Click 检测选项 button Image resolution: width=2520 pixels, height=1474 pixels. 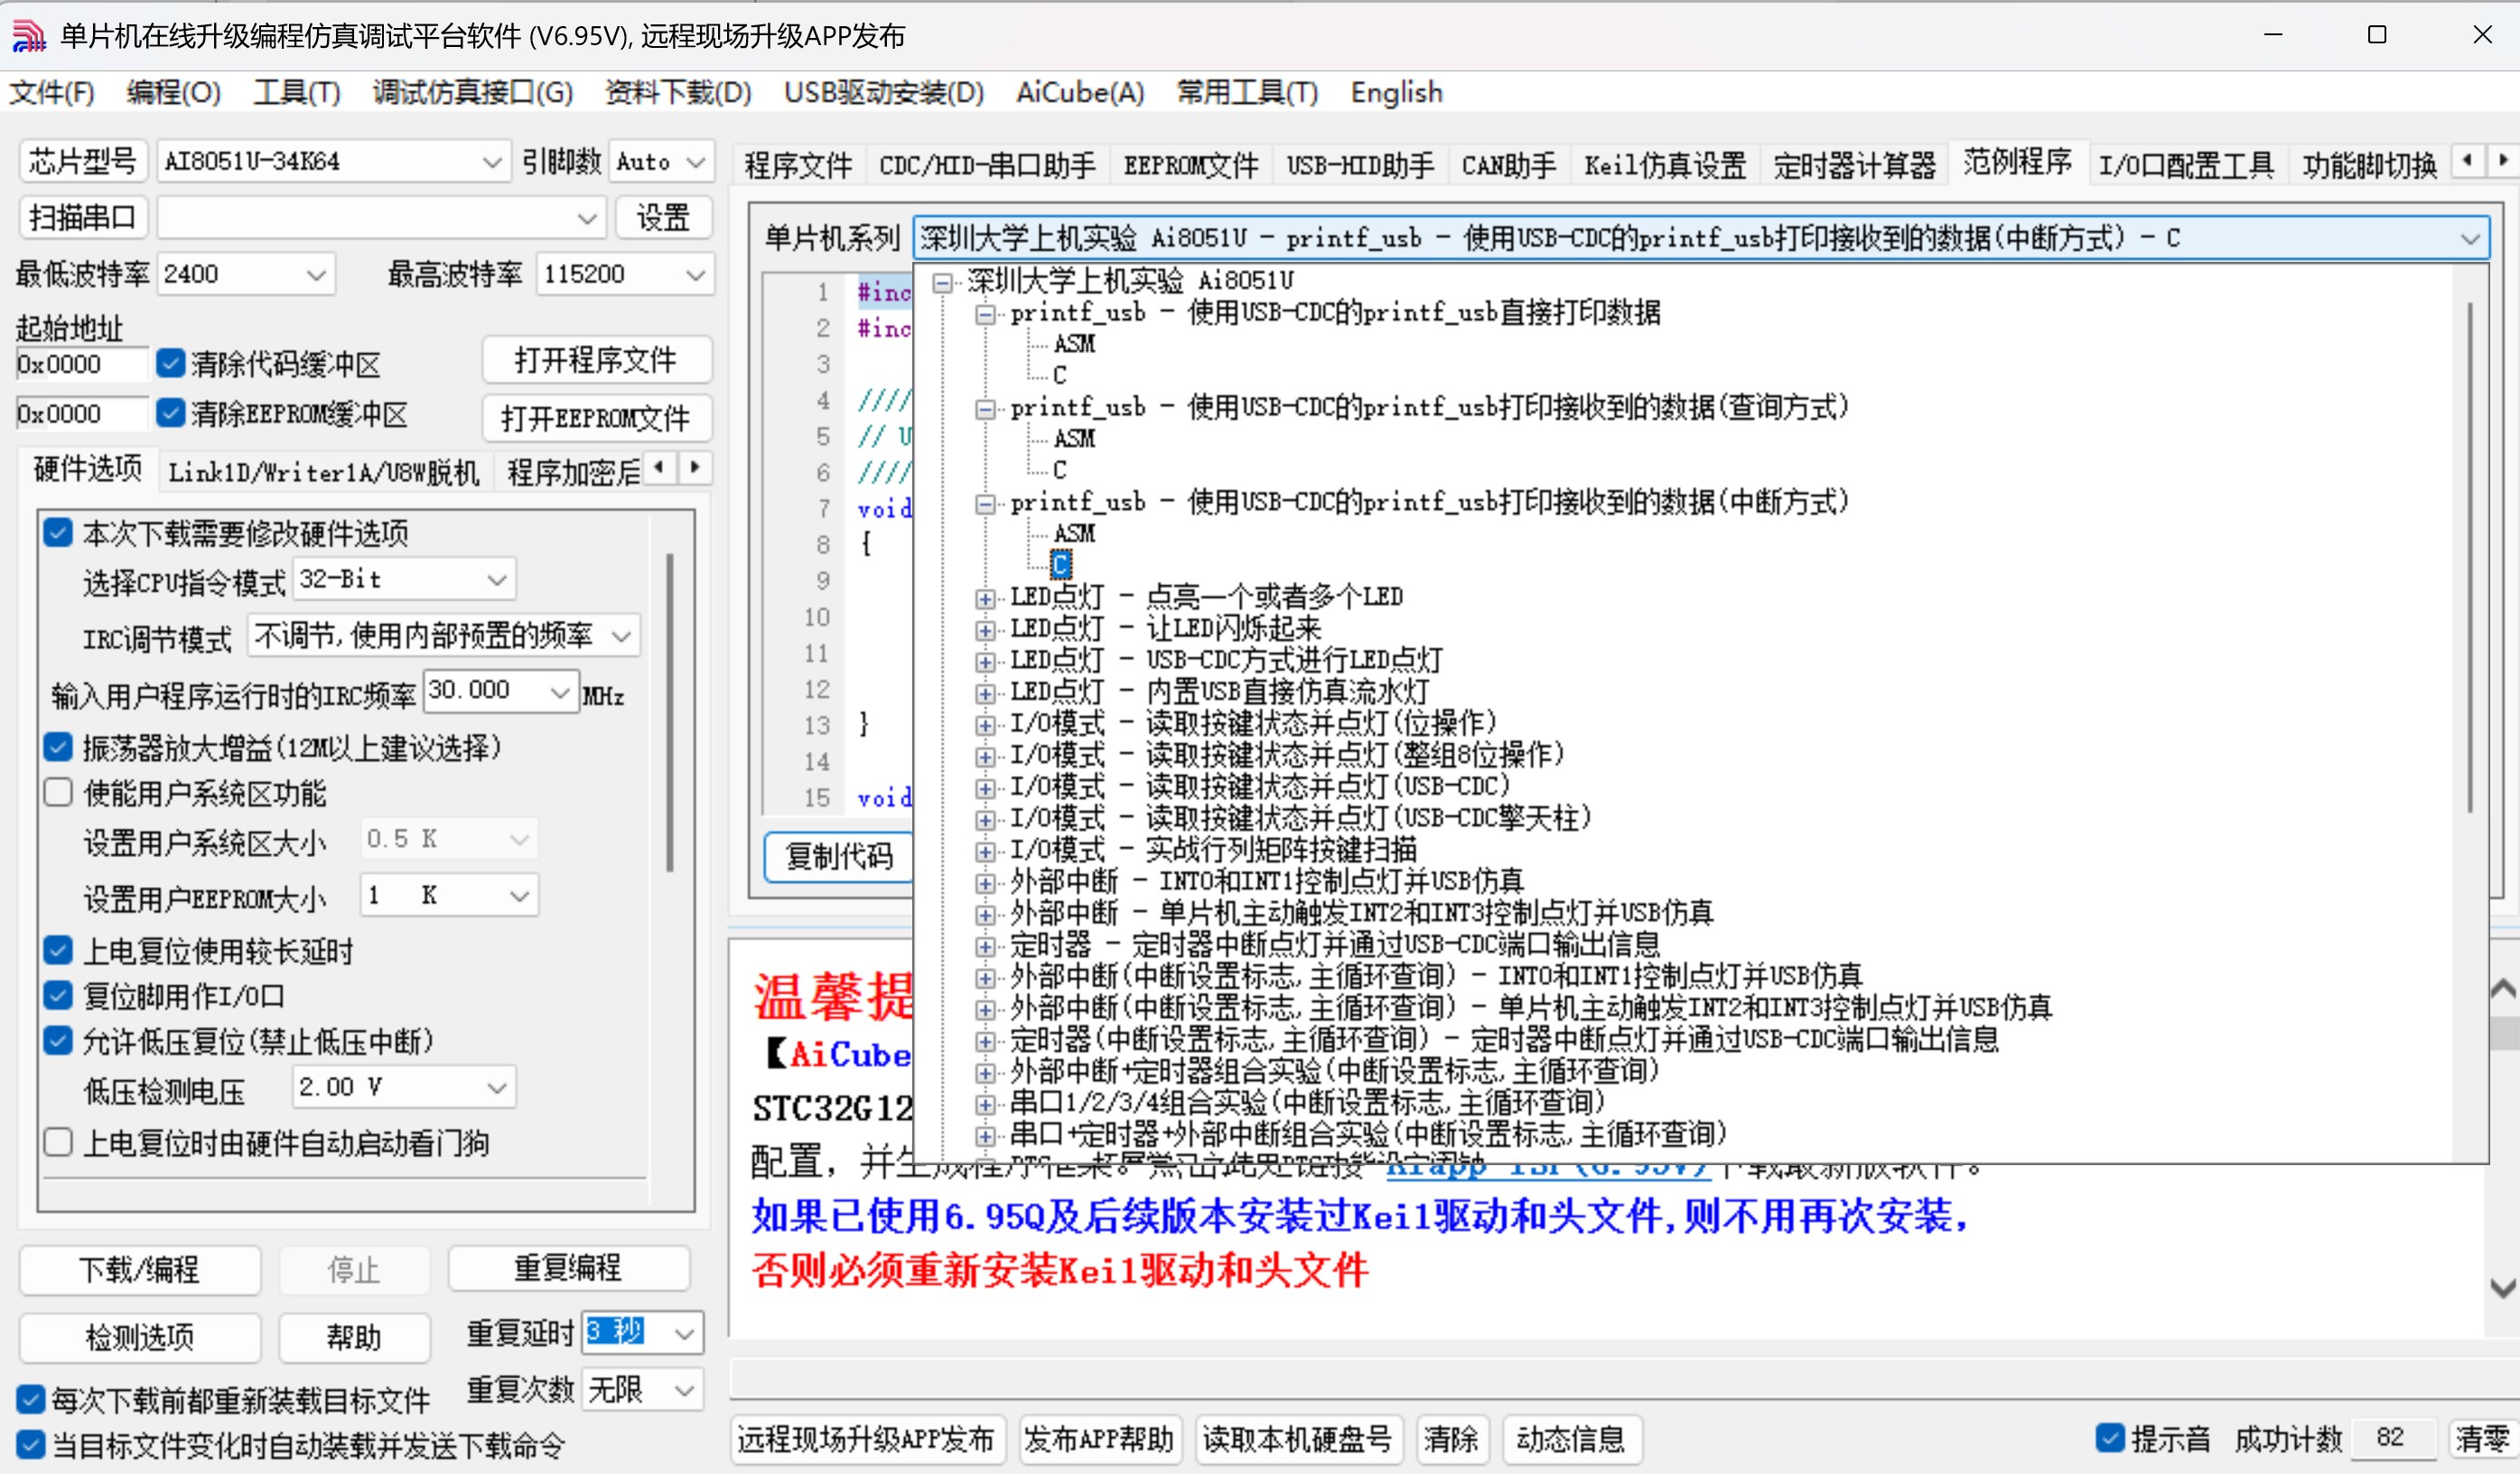(x=139, y=1337)
